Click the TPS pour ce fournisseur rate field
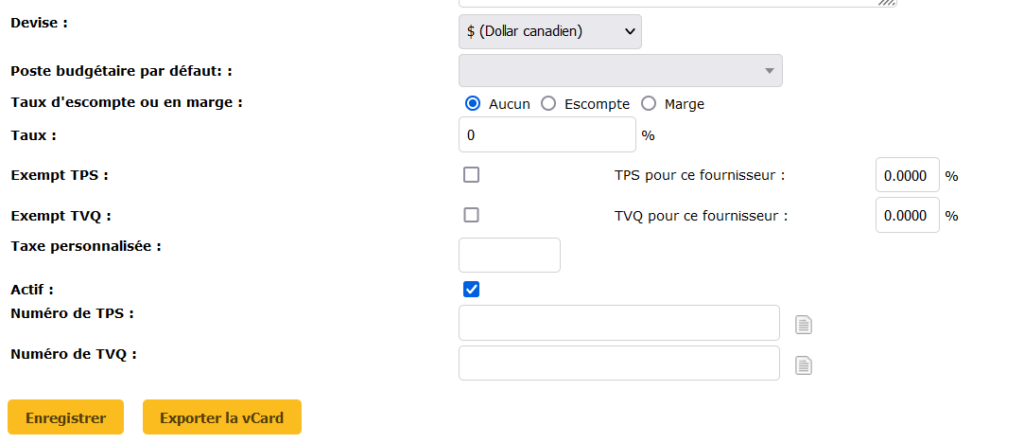1024x443 pixels. coord(908,175)
